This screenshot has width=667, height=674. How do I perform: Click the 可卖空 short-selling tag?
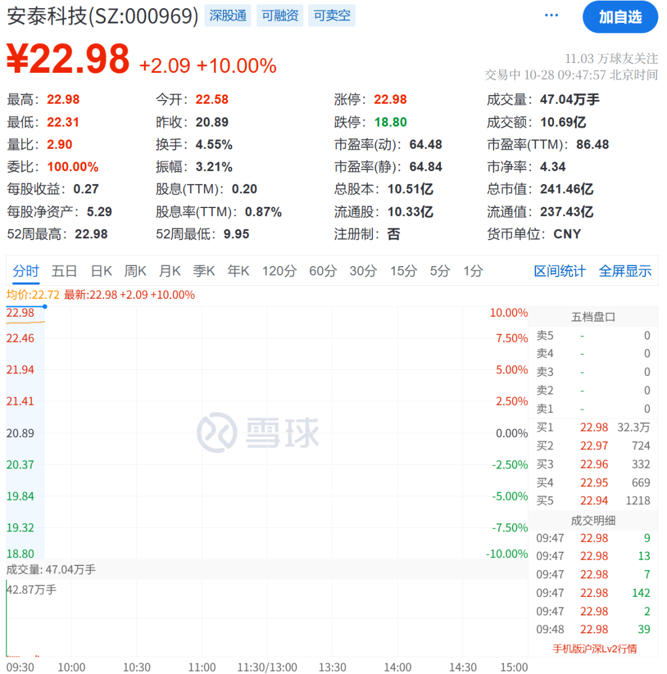click(331, 16)
